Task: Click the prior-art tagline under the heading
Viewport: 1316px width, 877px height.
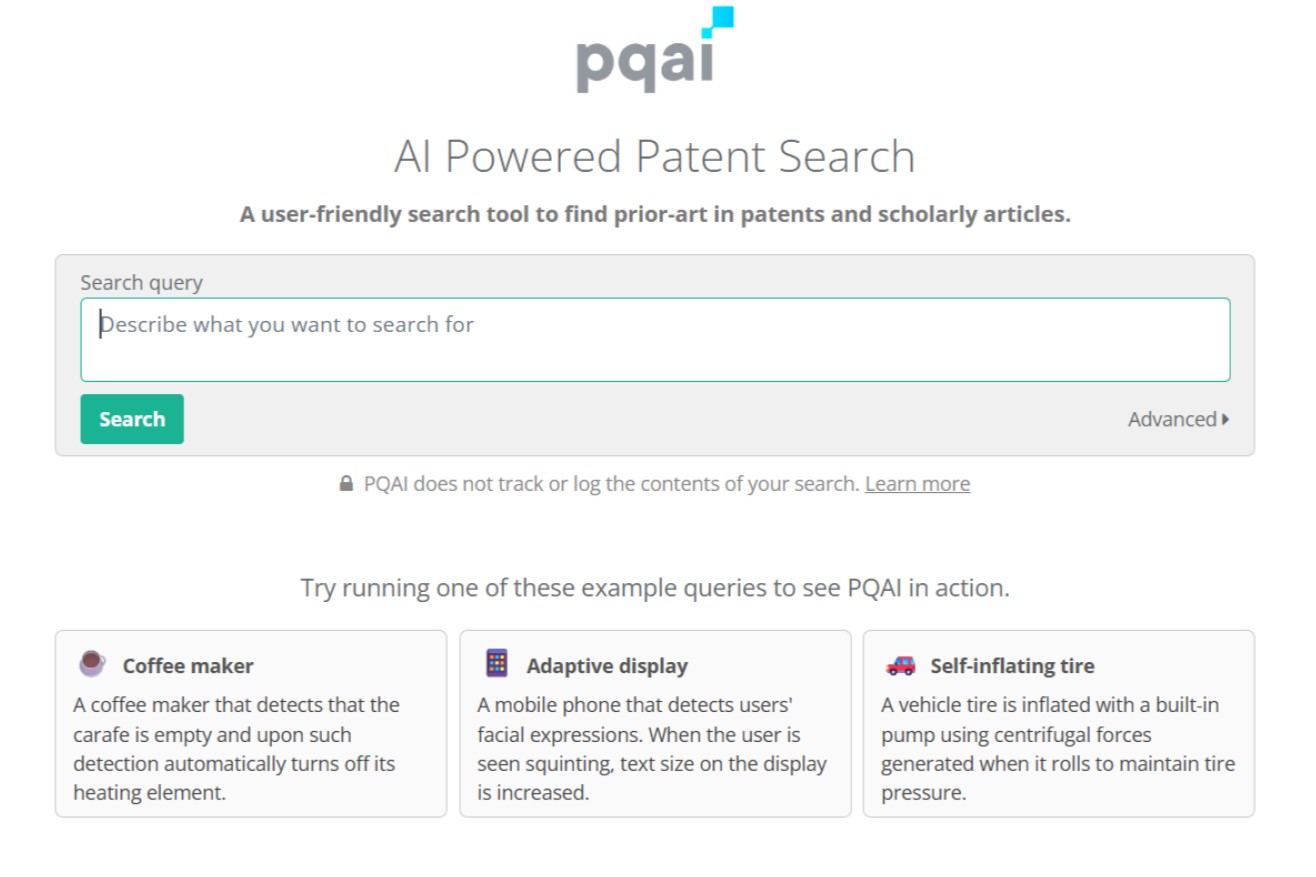Action: pos(655,214)
